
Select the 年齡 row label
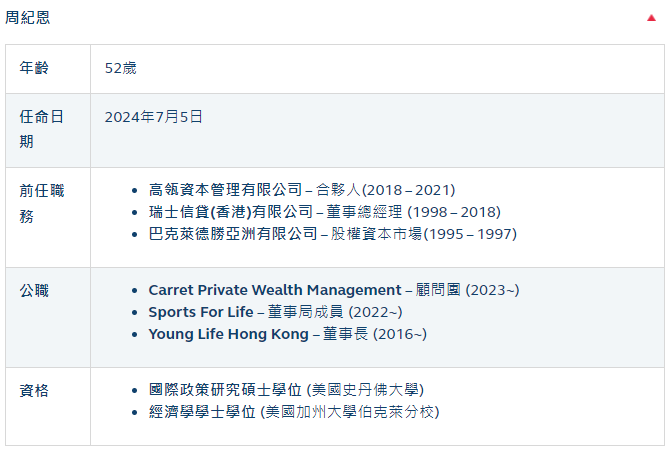pos(34,68)
